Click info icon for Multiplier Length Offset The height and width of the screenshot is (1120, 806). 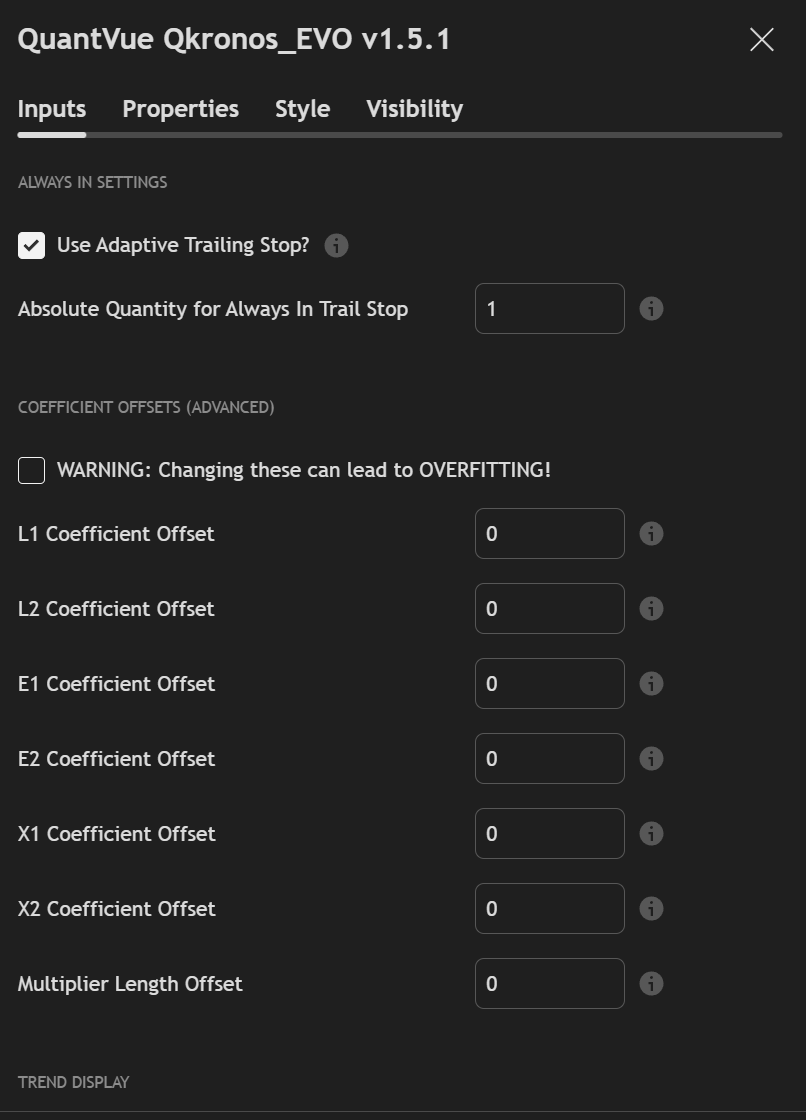[x=651, y=984]
